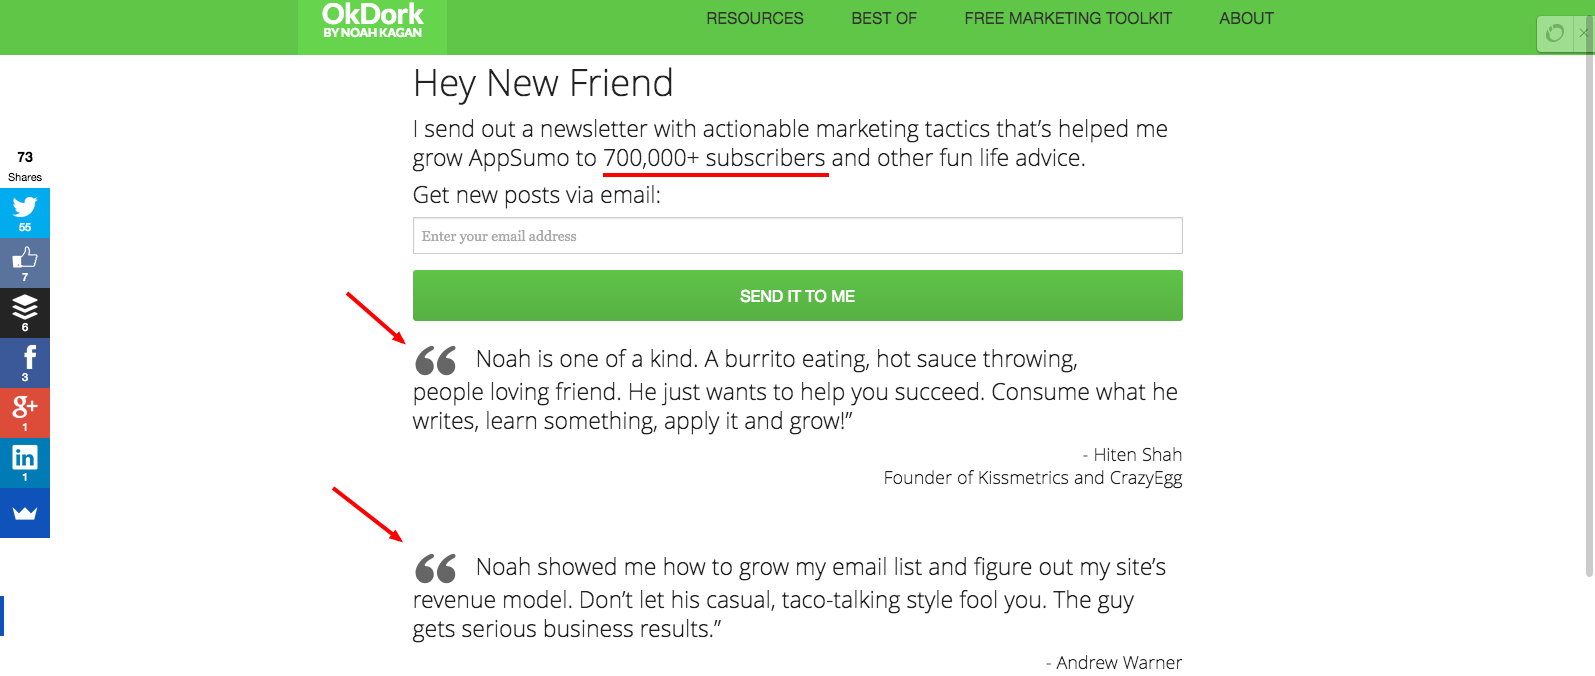Share the post via Twitter bird icon
Screen dimensions: 1595x676
coord(25,213)
